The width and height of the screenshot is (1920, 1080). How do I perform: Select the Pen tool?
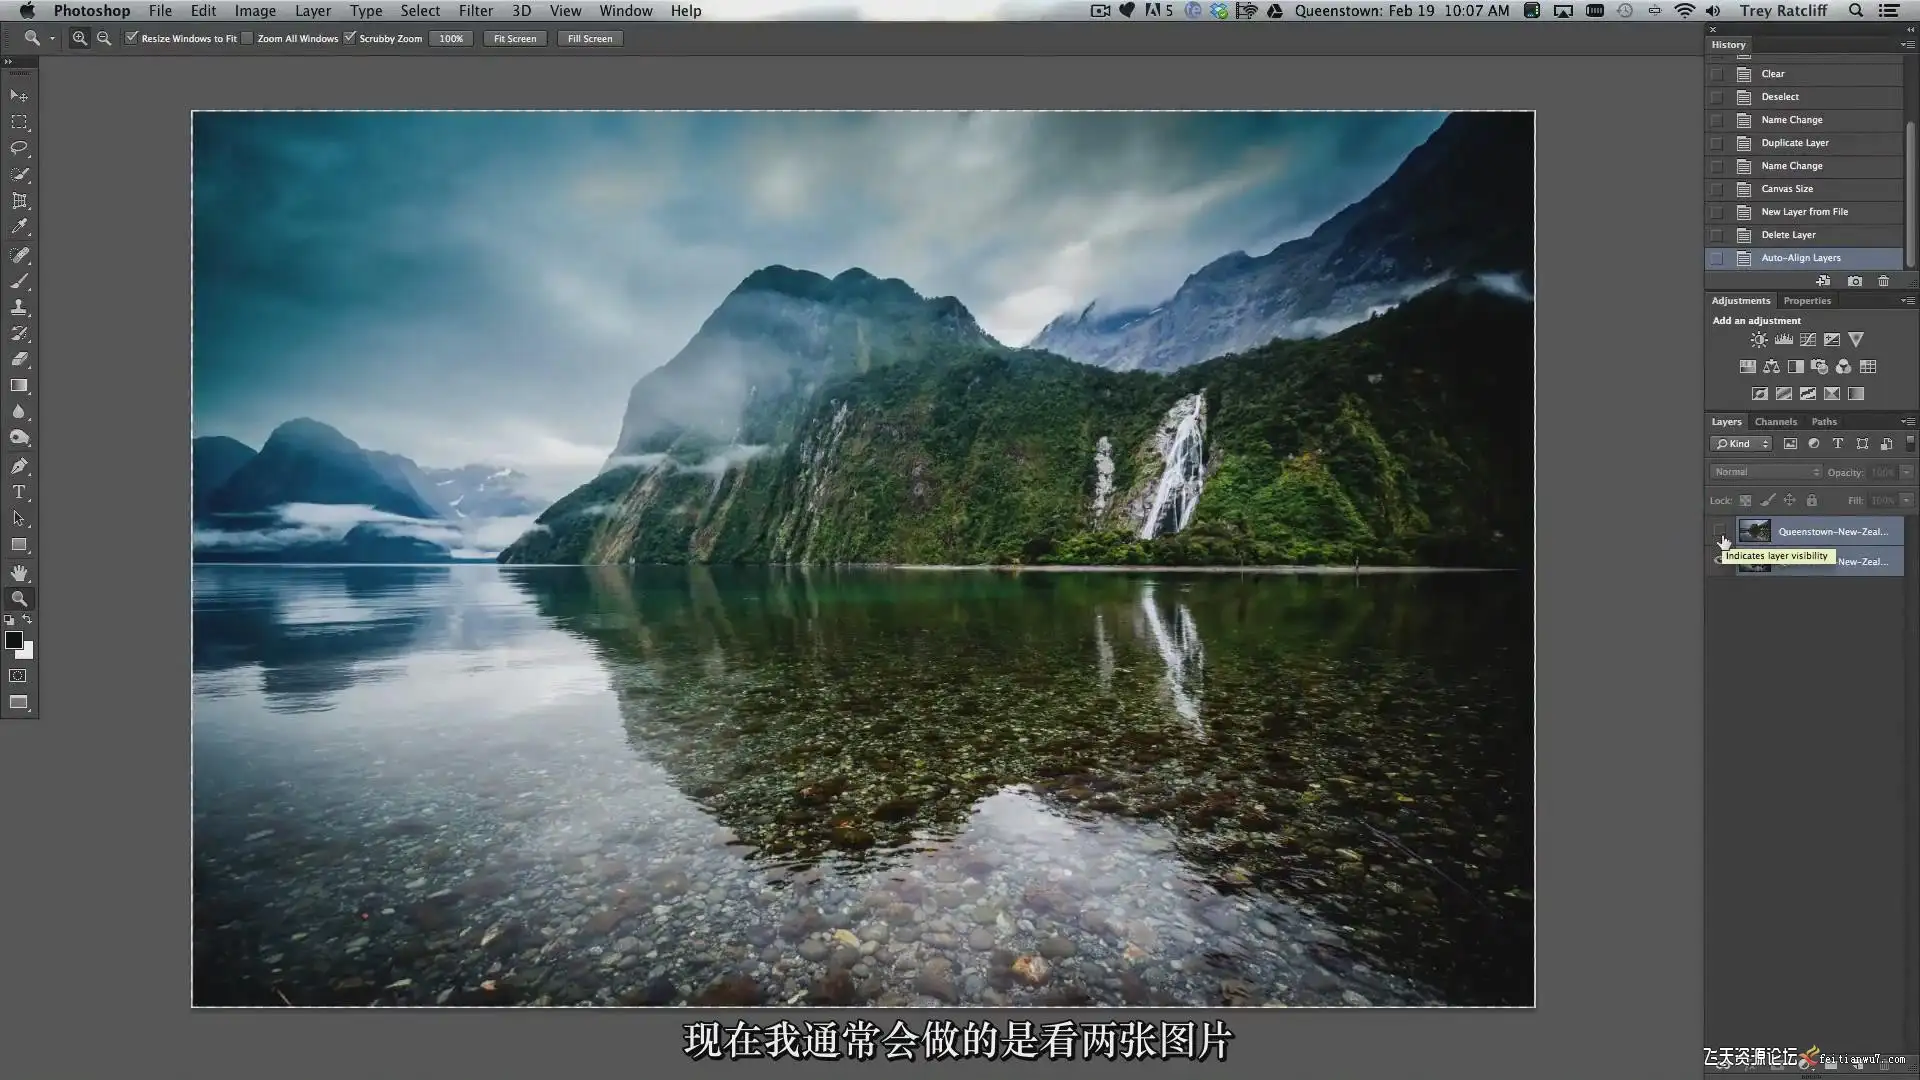19,466
